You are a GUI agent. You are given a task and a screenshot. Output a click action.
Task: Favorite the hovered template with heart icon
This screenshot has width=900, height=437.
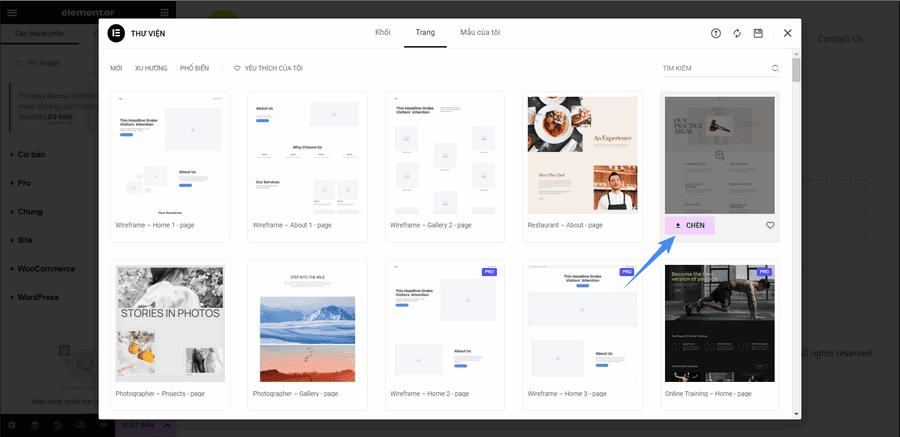coord(770,226)
